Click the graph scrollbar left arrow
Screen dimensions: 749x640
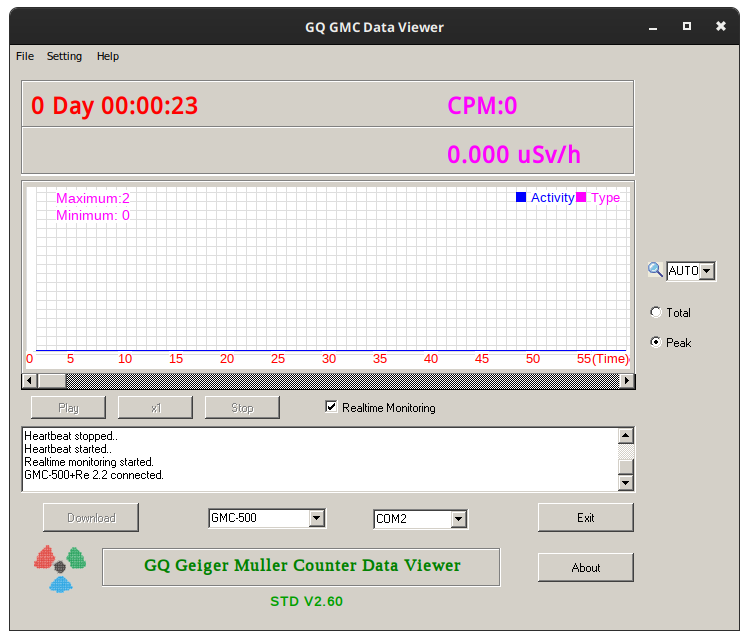30,381
